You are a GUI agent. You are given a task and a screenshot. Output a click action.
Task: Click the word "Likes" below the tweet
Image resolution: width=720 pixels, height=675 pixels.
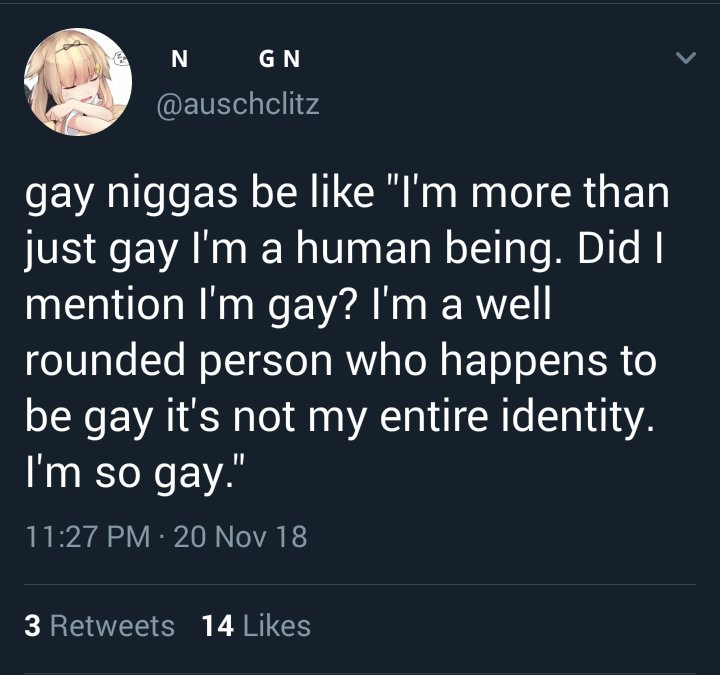(276, 626)
